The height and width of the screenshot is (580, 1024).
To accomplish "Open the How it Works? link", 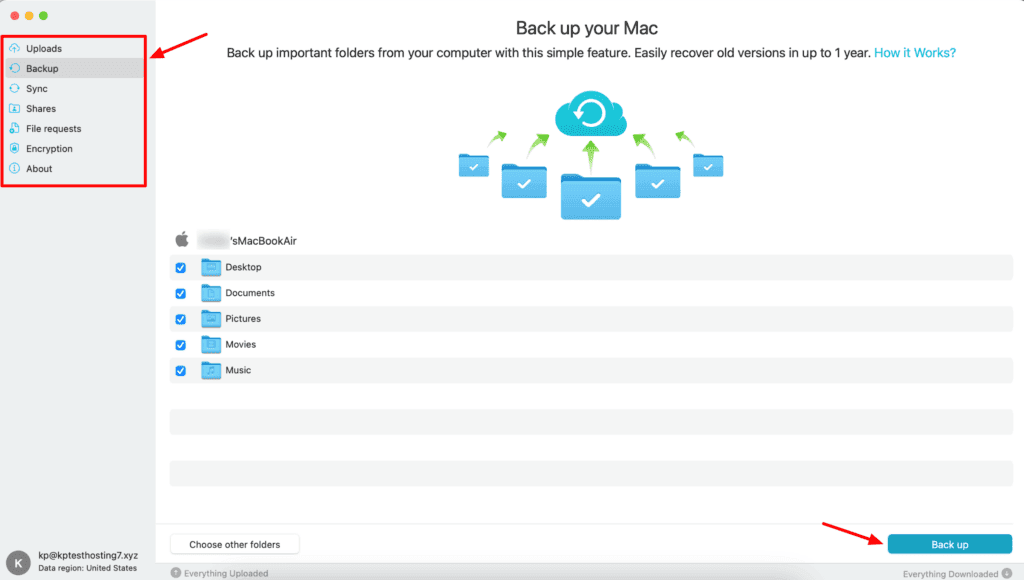I will (x=914, y=52).
